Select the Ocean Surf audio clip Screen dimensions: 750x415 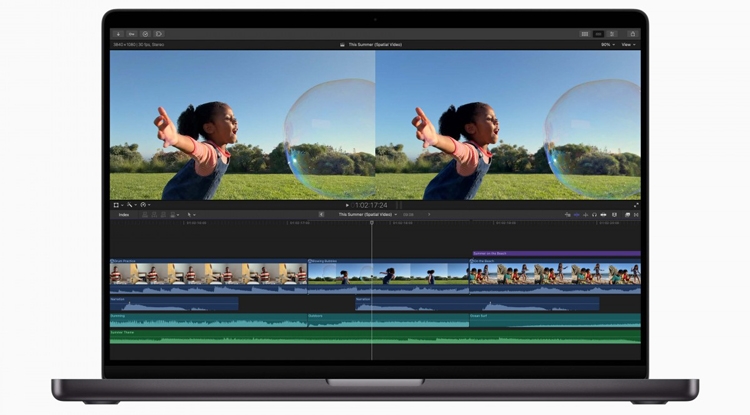point(555,320)
